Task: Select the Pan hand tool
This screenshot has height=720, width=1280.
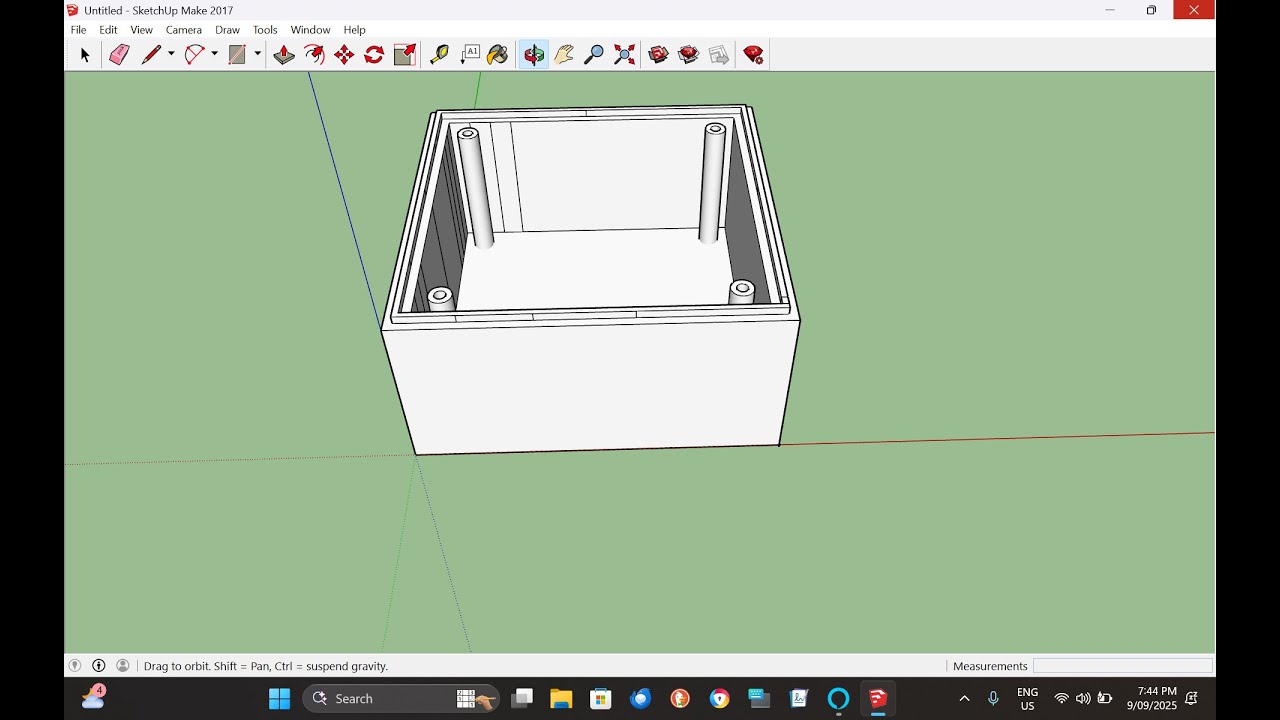Action: click(564, 55)
